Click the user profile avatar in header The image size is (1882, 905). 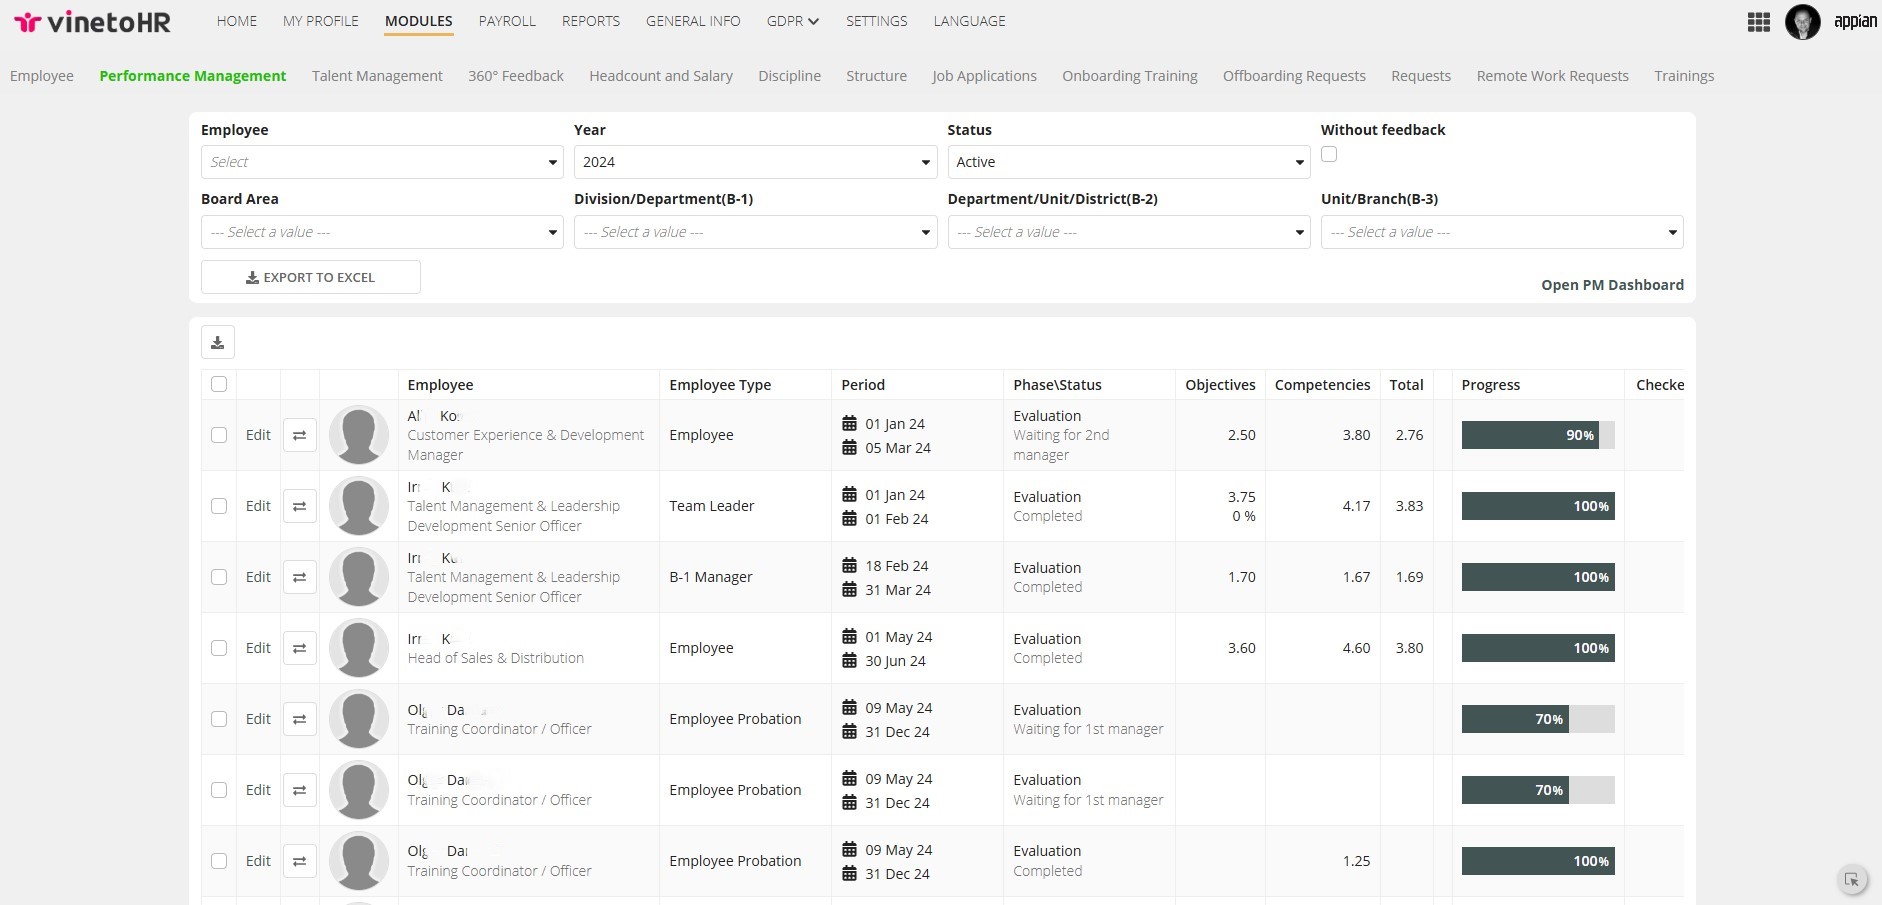click(x=1803, y=22)
